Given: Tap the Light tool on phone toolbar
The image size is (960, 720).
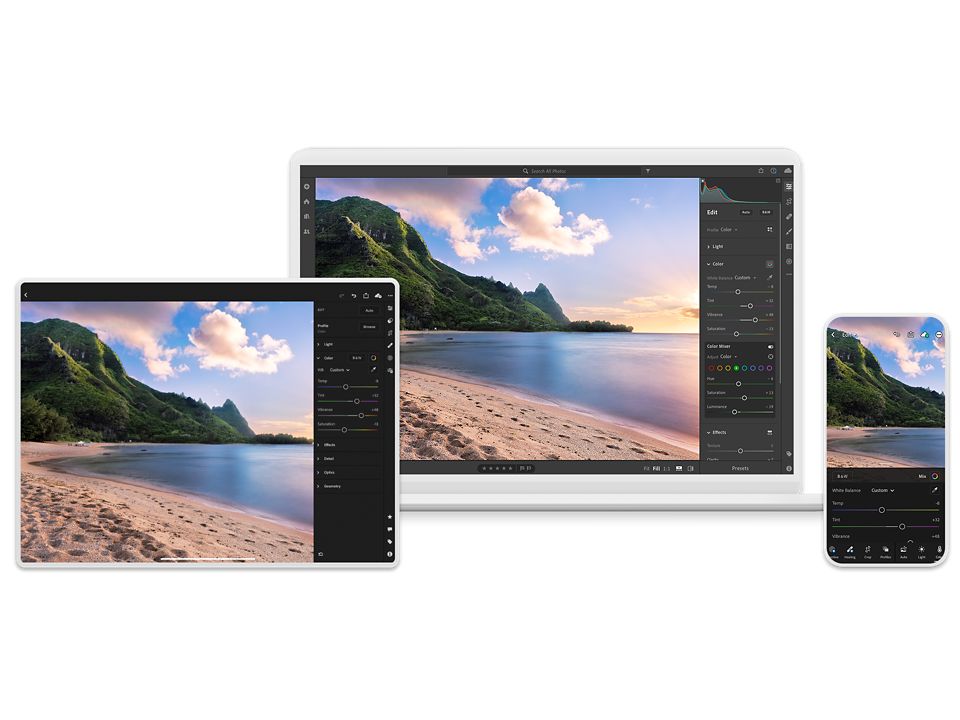Looking at the screenshot, I should click(921, 550).
